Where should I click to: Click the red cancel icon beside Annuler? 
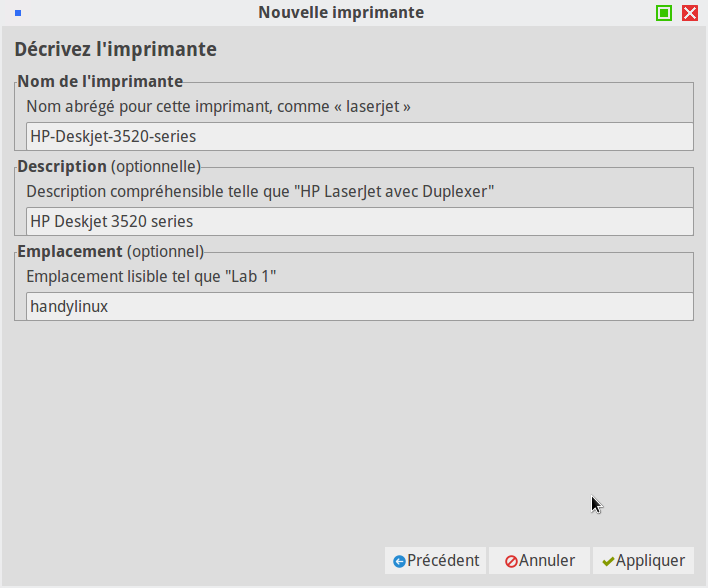[x=511, y=561]
